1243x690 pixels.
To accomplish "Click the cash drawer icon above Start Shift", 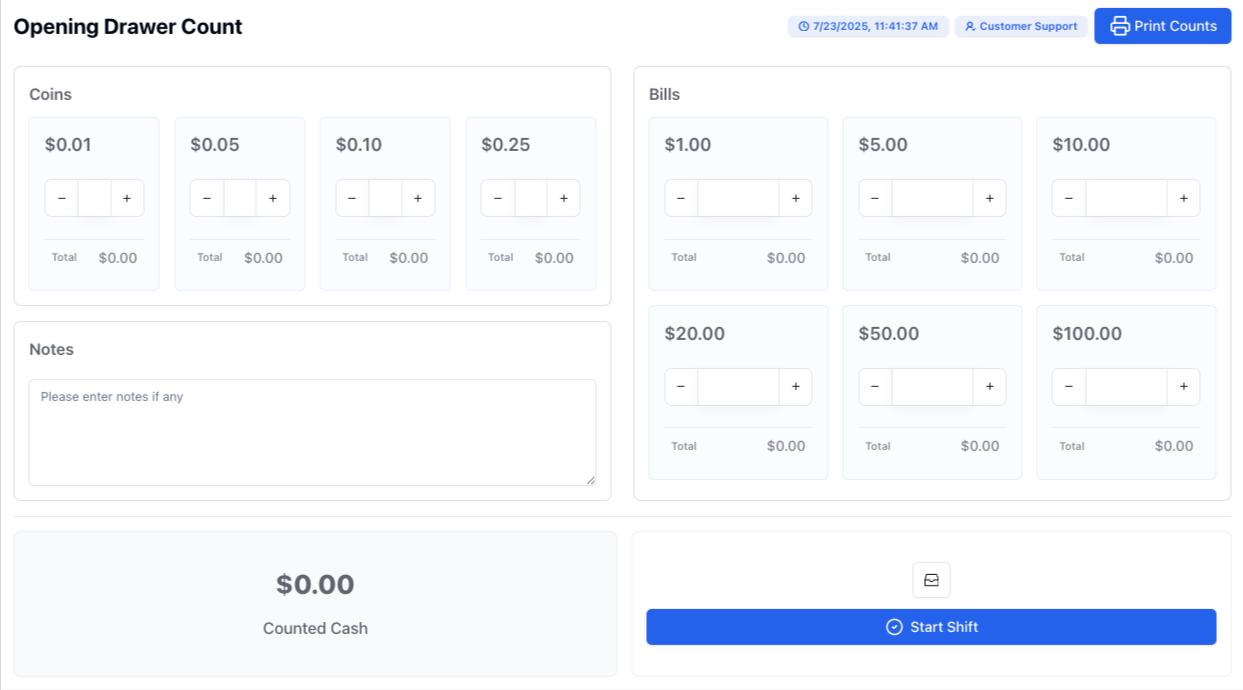I will coord(931,580).
